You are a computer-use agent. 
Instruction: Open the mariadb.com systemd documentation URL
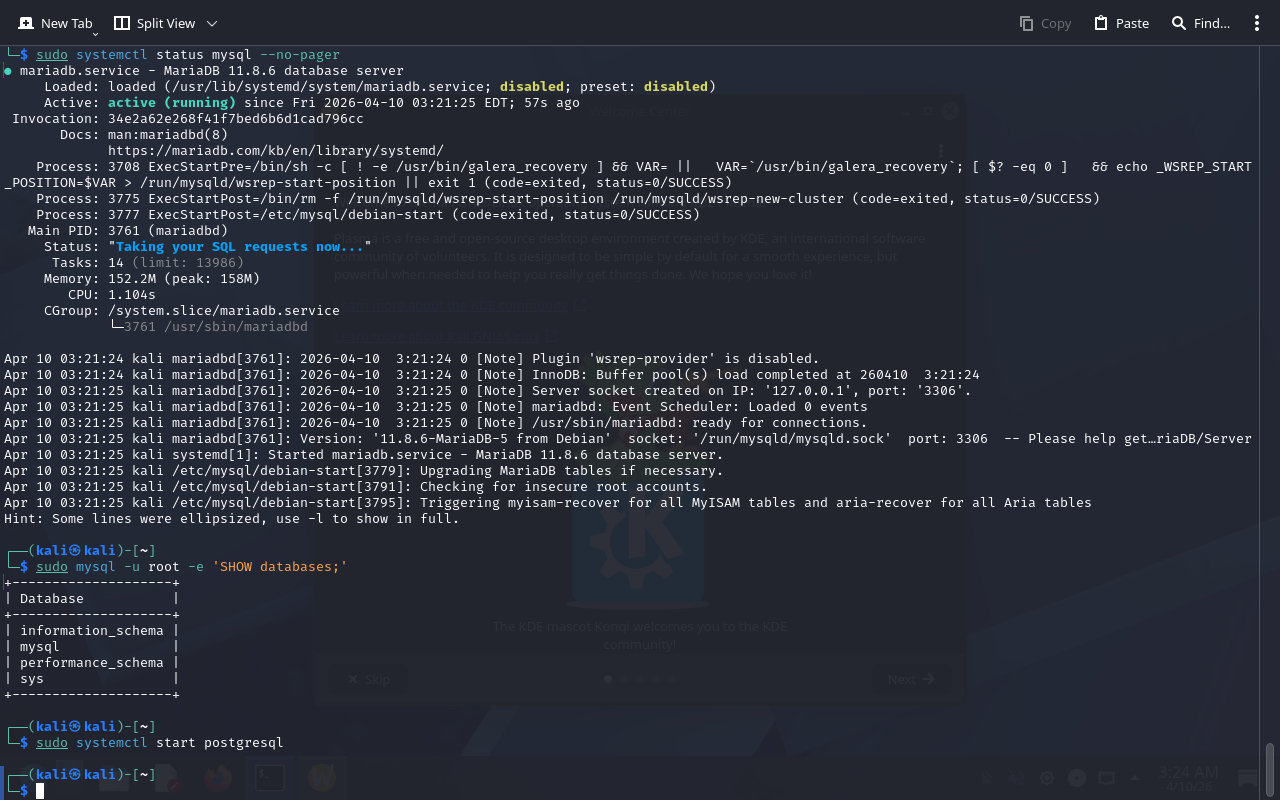pyautogui.click(x=275, y=150)
